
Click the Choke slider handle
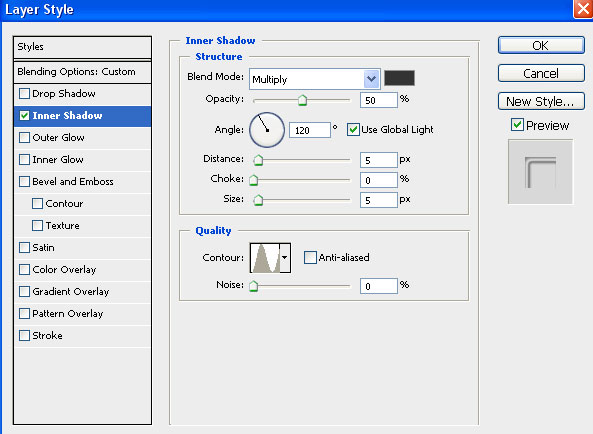coord(254,180)
